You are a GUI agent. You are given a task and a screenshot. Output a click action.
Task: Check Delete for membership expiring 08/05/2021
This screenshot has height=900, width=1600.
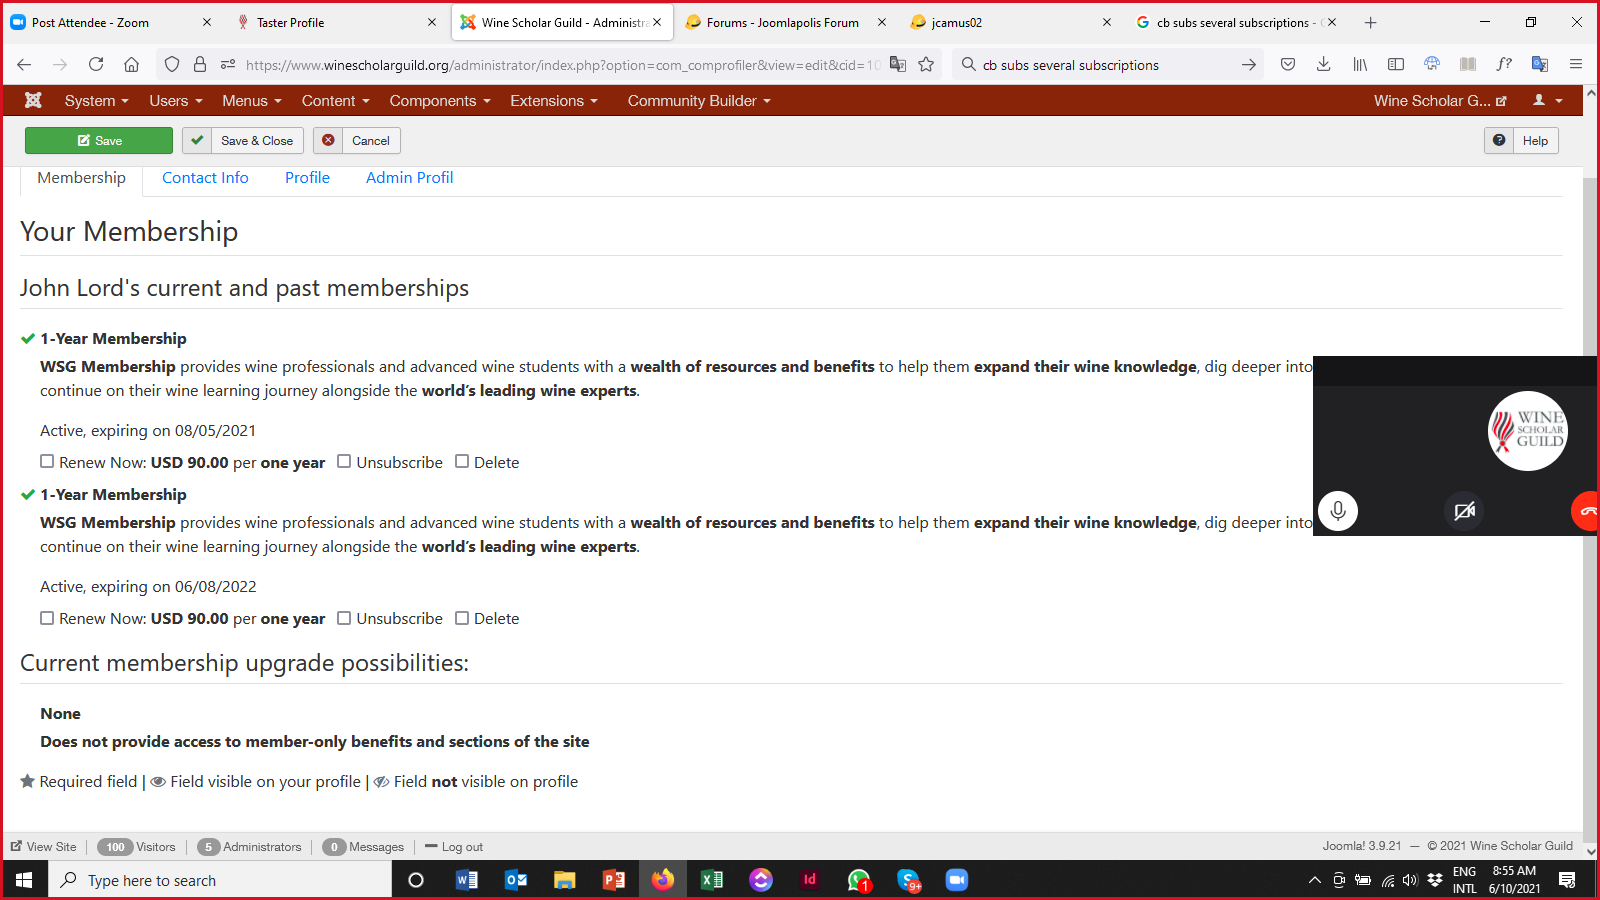click(462, 462)
